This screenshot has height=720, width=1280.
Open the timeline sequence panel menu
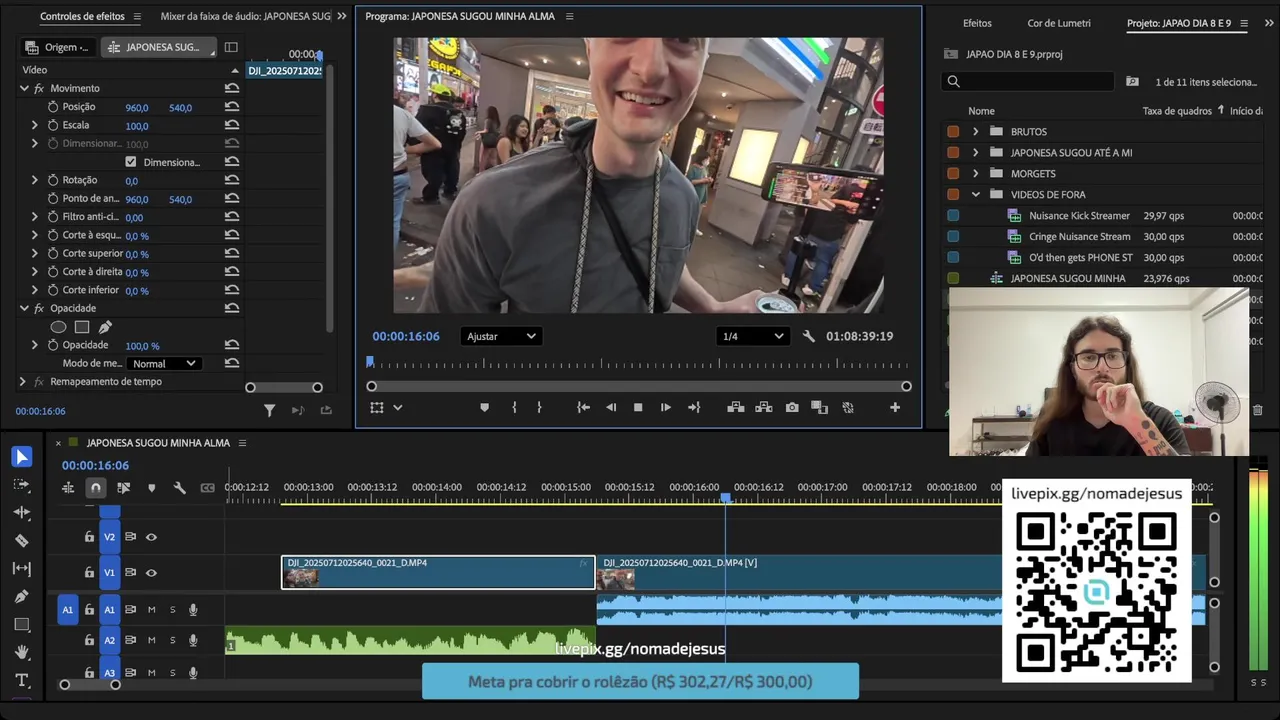242,443
